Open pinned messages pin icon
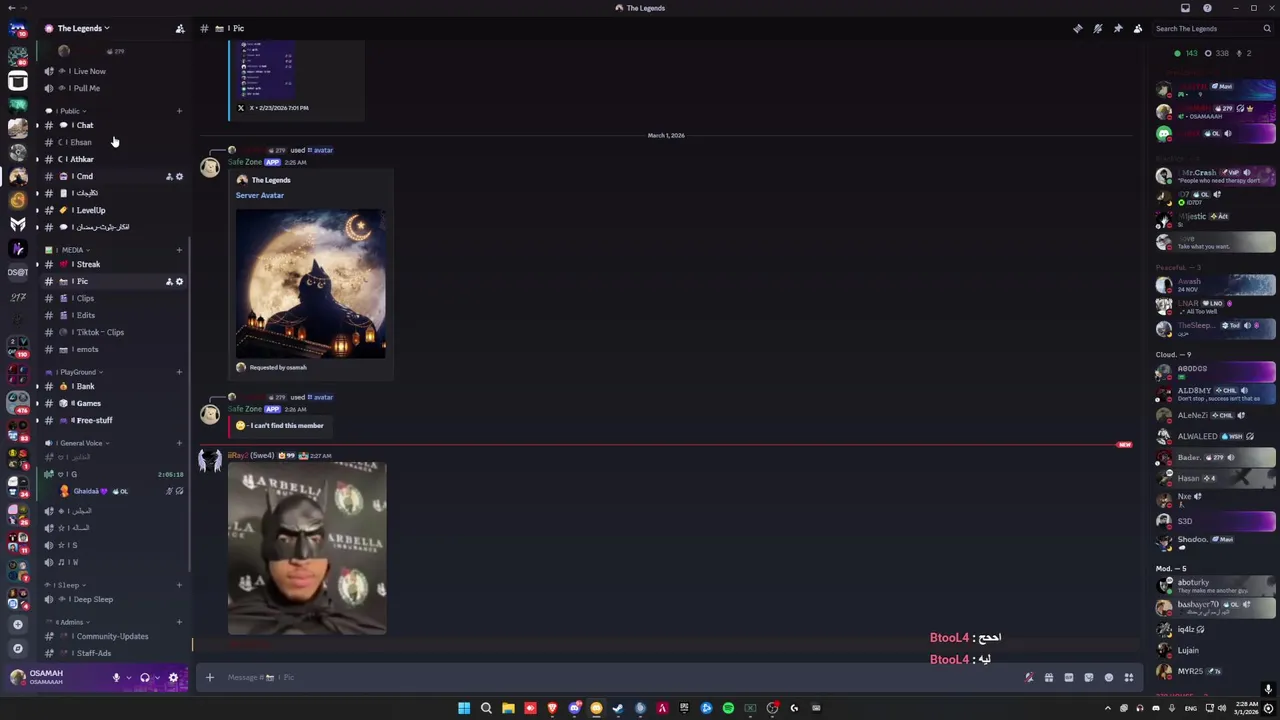 tap(1118, 28)
